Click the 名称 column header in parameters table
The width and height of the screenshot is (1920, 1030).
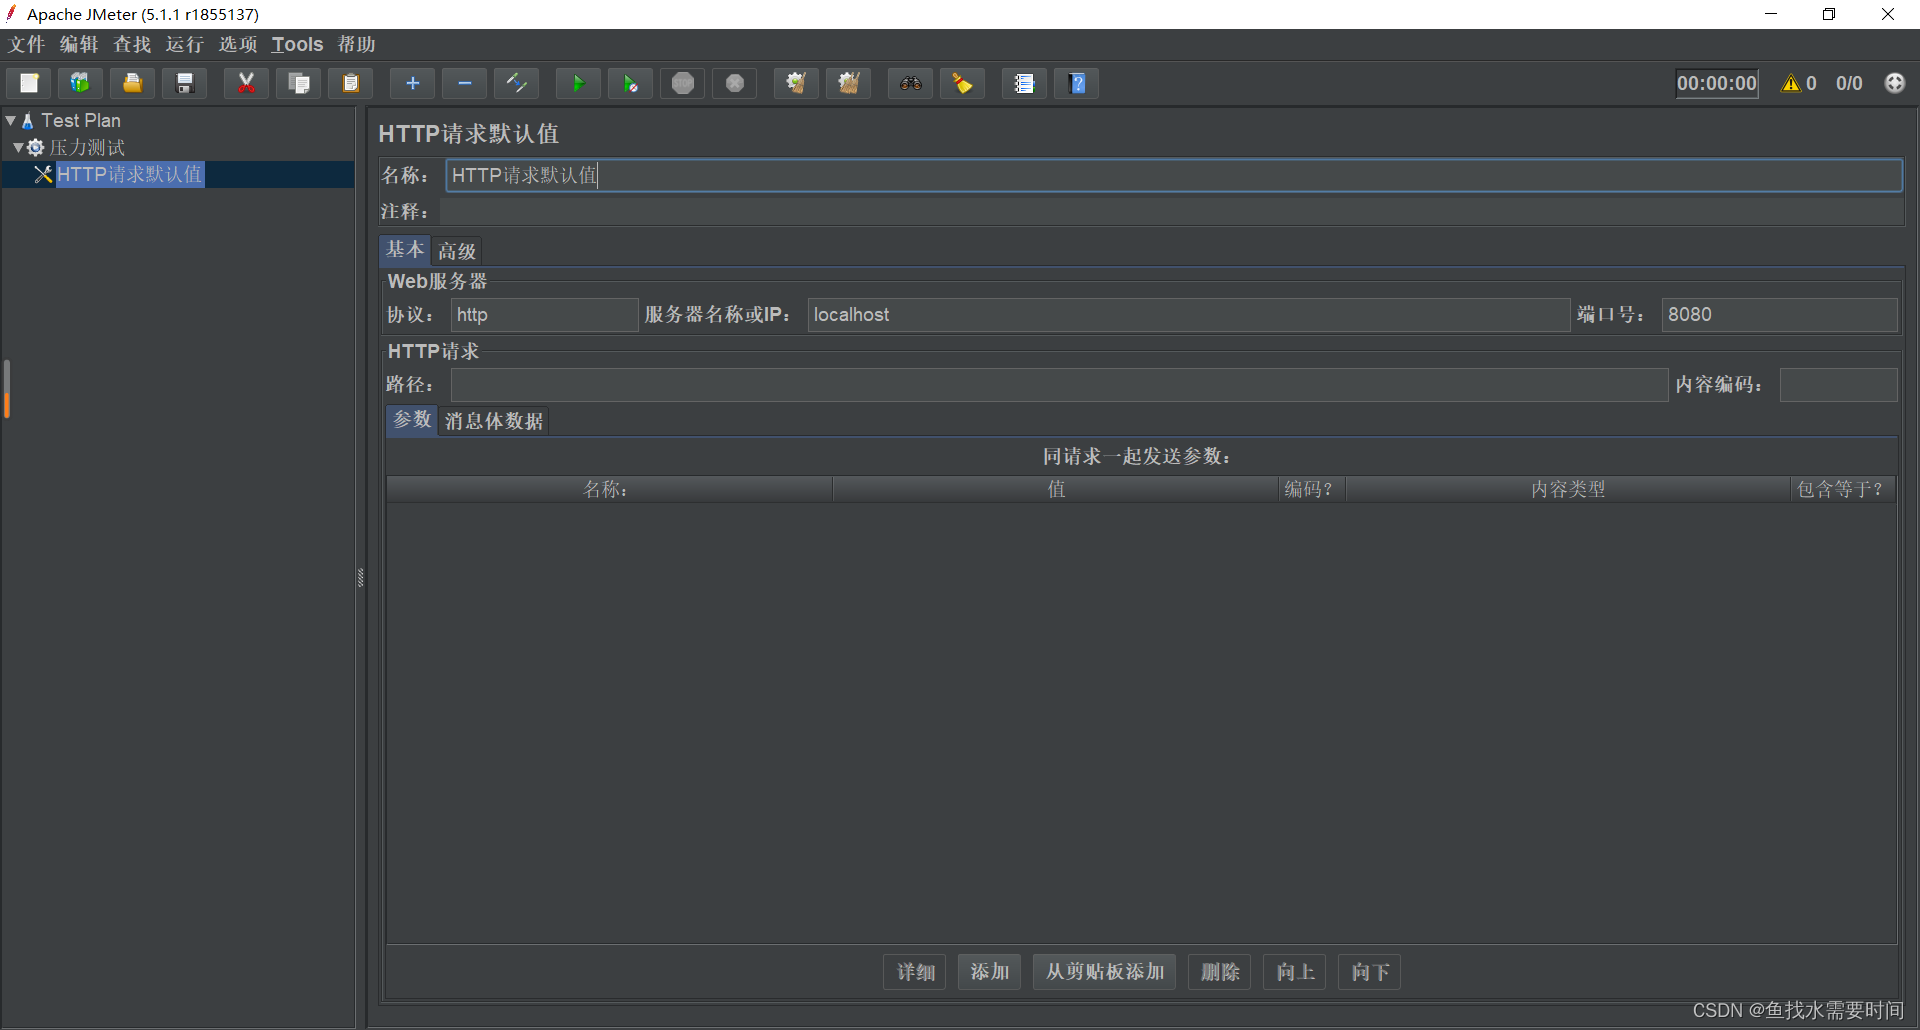pyautogui.click(x=609, y=489)
